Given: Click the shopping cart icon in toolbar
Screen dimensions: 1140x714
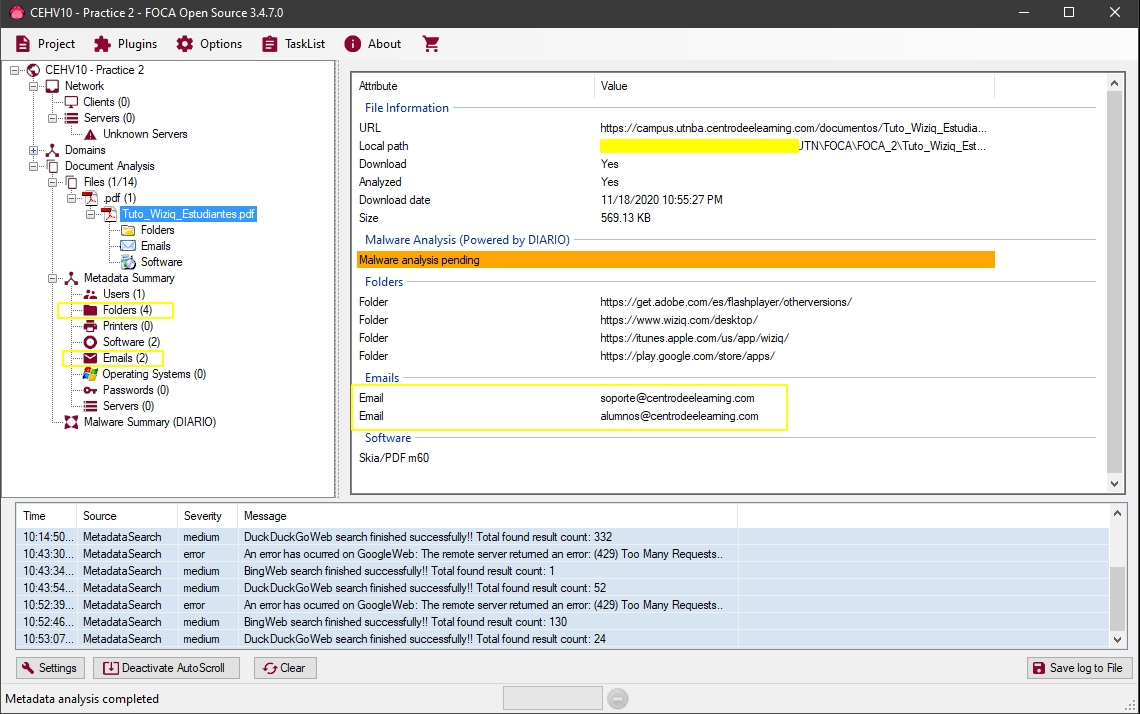Looking at the screenshot, I should (x=431, y=44).
